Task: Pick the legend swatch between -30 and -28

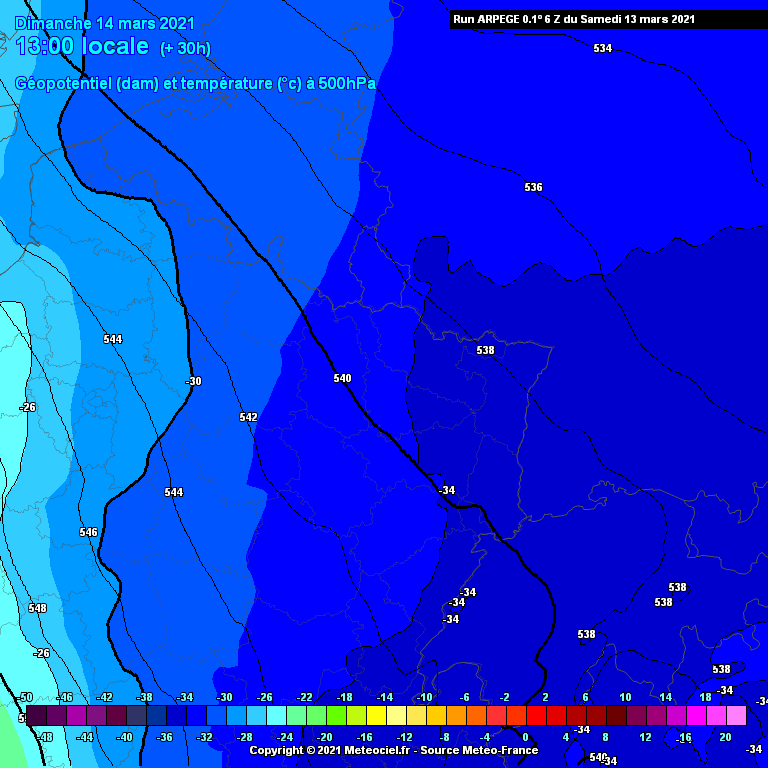Action: (x=236, y=715)
